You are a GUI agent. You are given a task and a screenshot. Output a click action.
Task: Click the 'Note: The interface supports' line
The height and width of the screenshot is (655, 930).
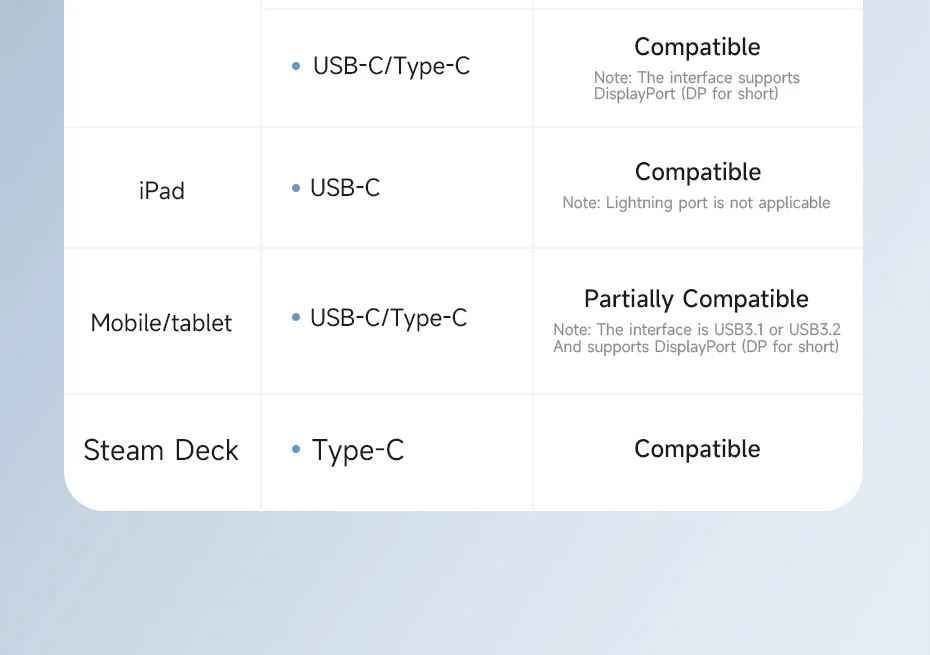point(696,78)
